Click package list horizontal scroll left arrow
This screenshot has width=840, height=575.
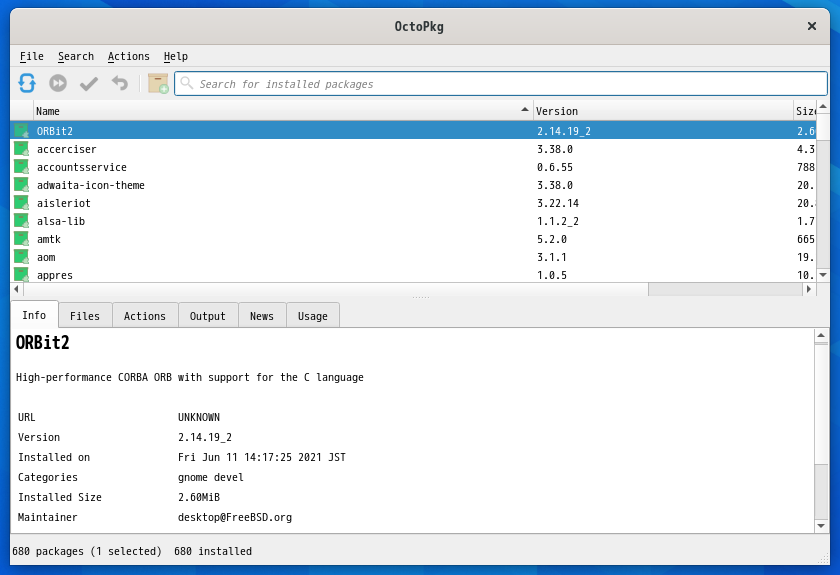[17, 289]
